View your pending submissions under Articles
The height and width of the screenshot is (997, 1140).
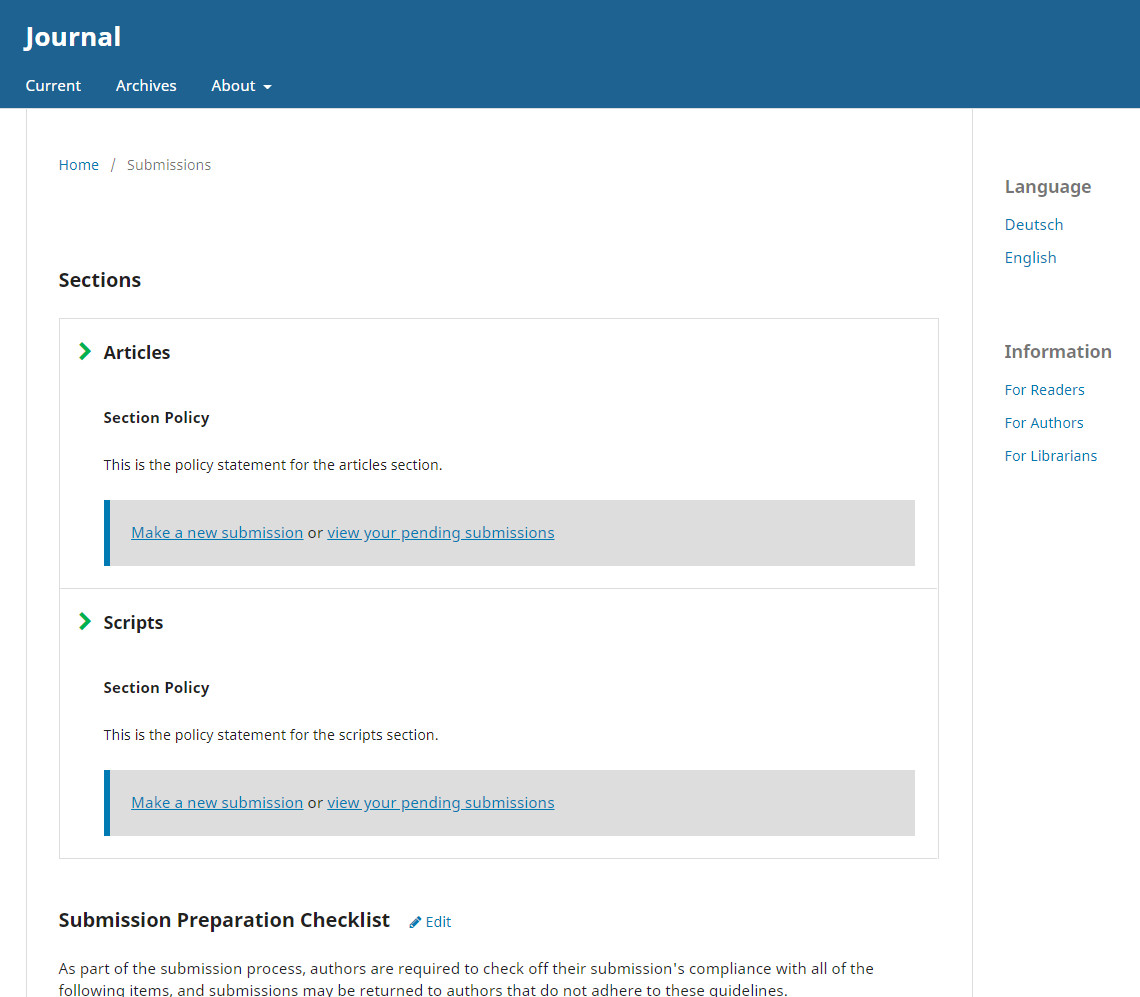pyautogui.click(x=441, y=533)
